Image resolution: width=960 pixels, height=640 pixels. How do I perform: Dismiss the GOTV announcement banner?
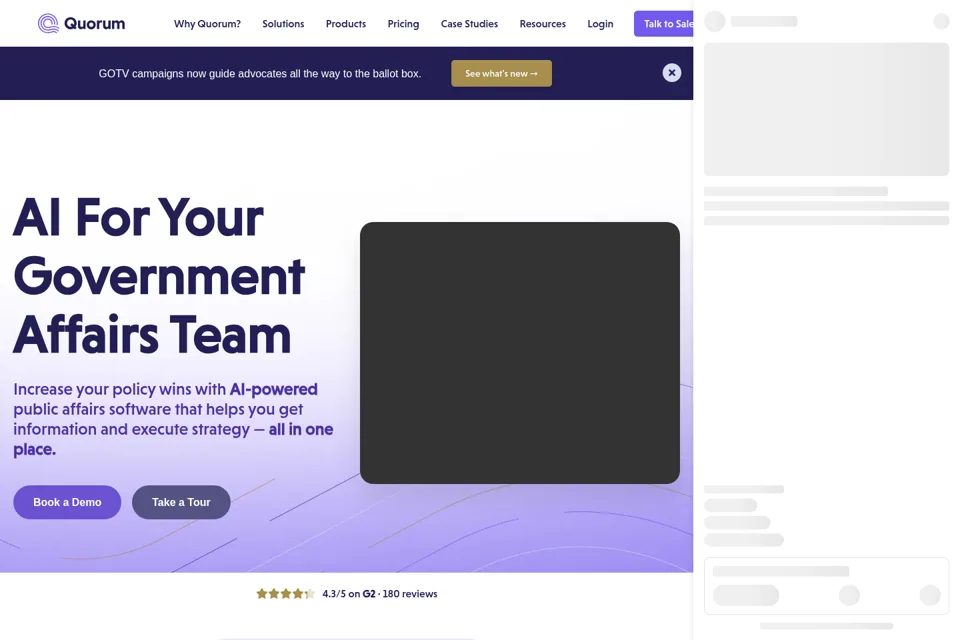point(672,73)
